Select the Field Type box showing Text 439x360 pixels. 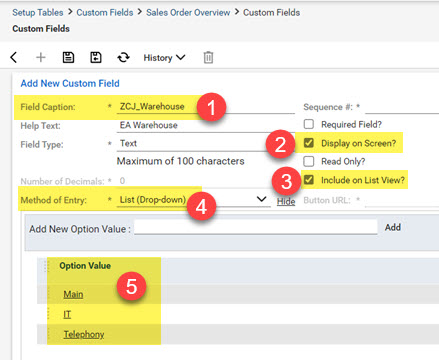[x=205, y=144]
